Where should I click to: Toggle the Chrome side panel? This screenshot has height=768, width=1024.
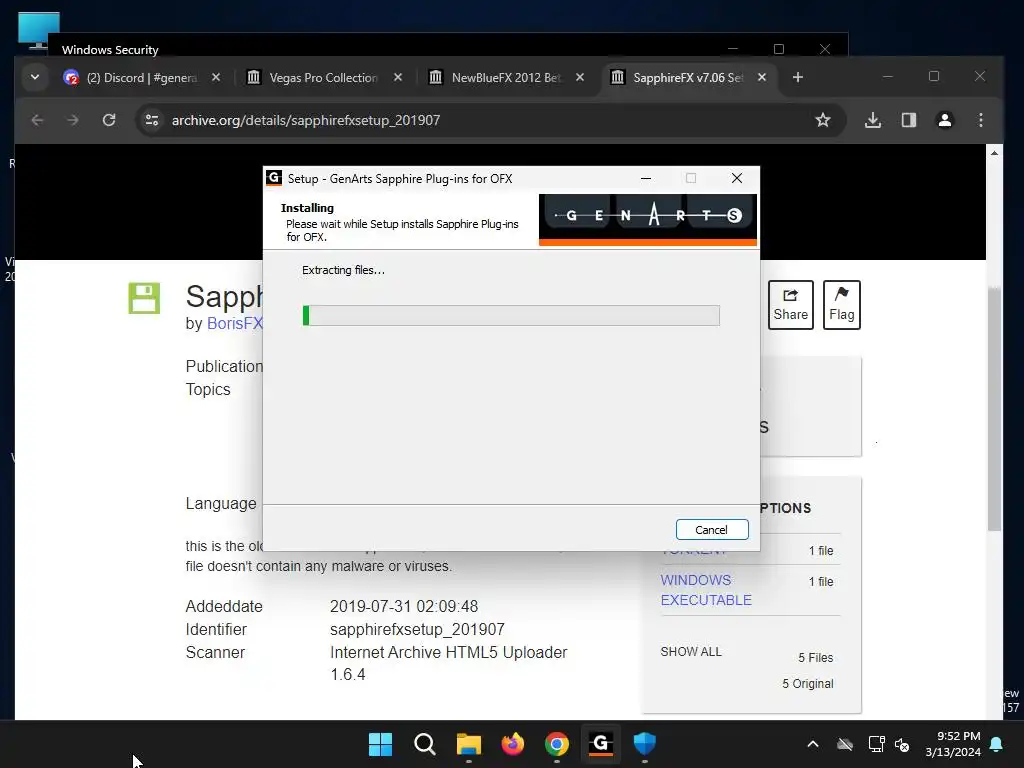[x=908, y=120]
